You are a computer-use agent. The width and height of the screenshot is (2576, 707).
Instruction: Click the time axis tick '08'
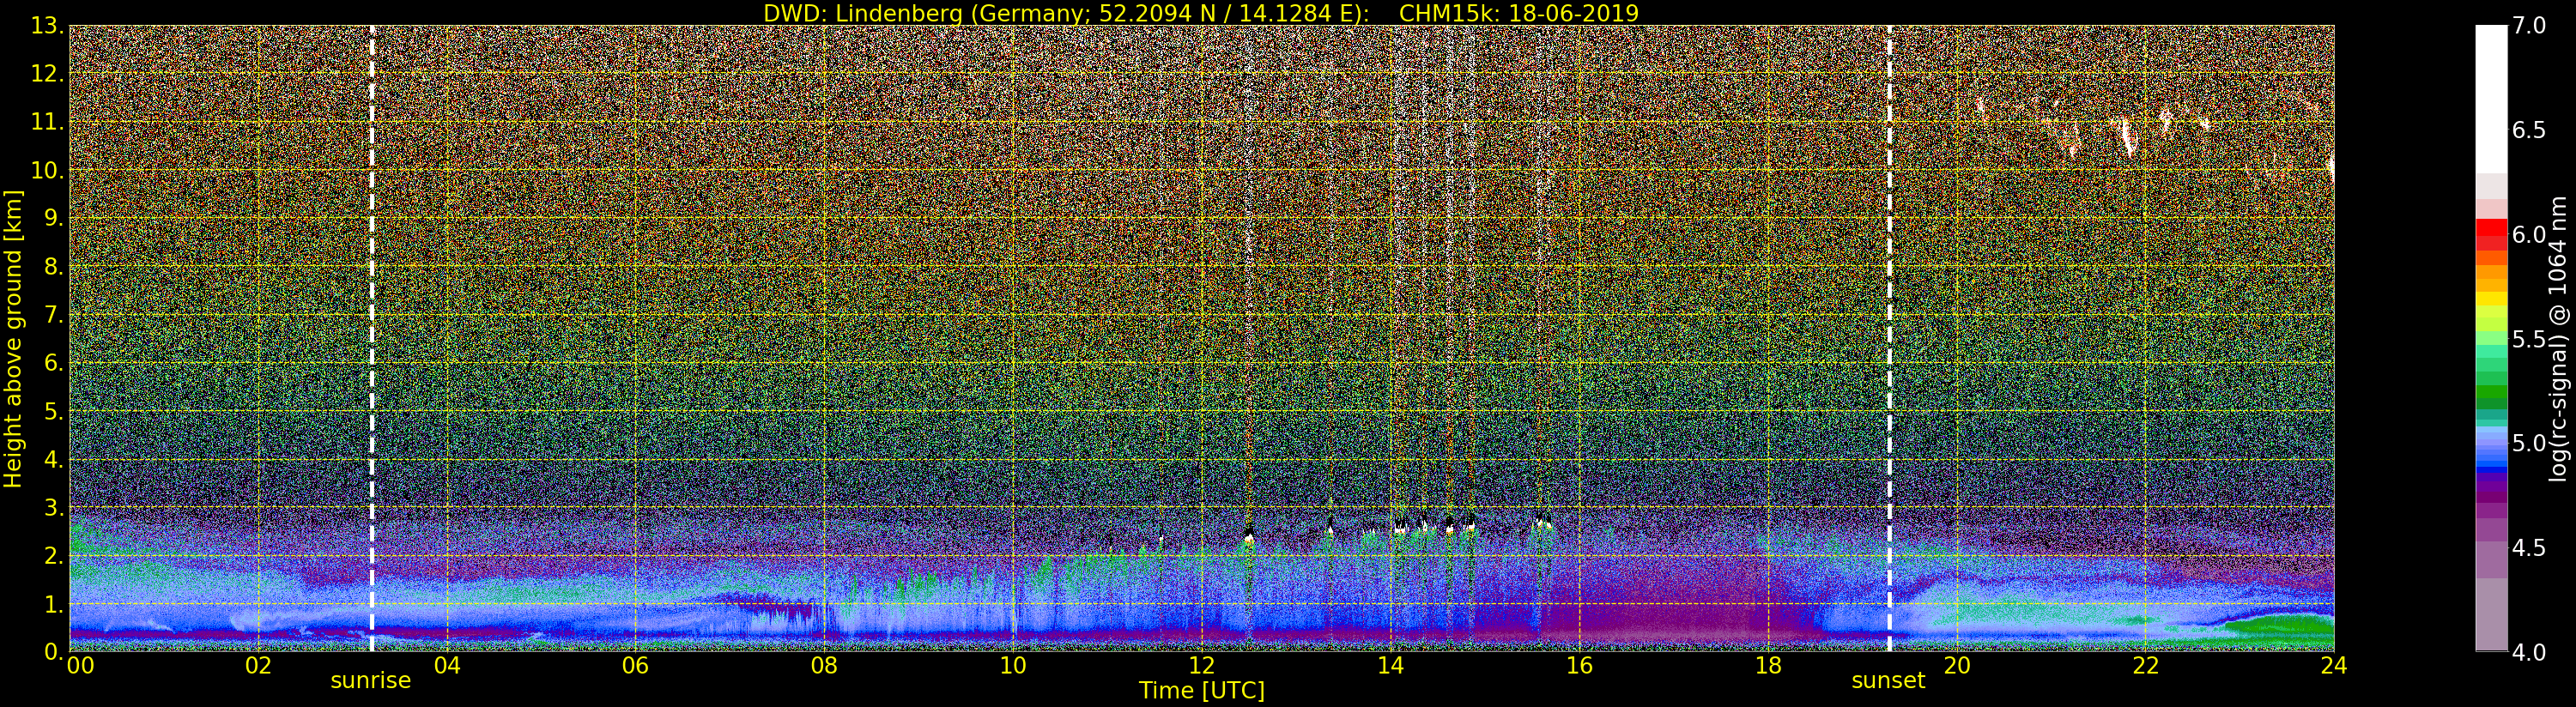coord(824,666)
